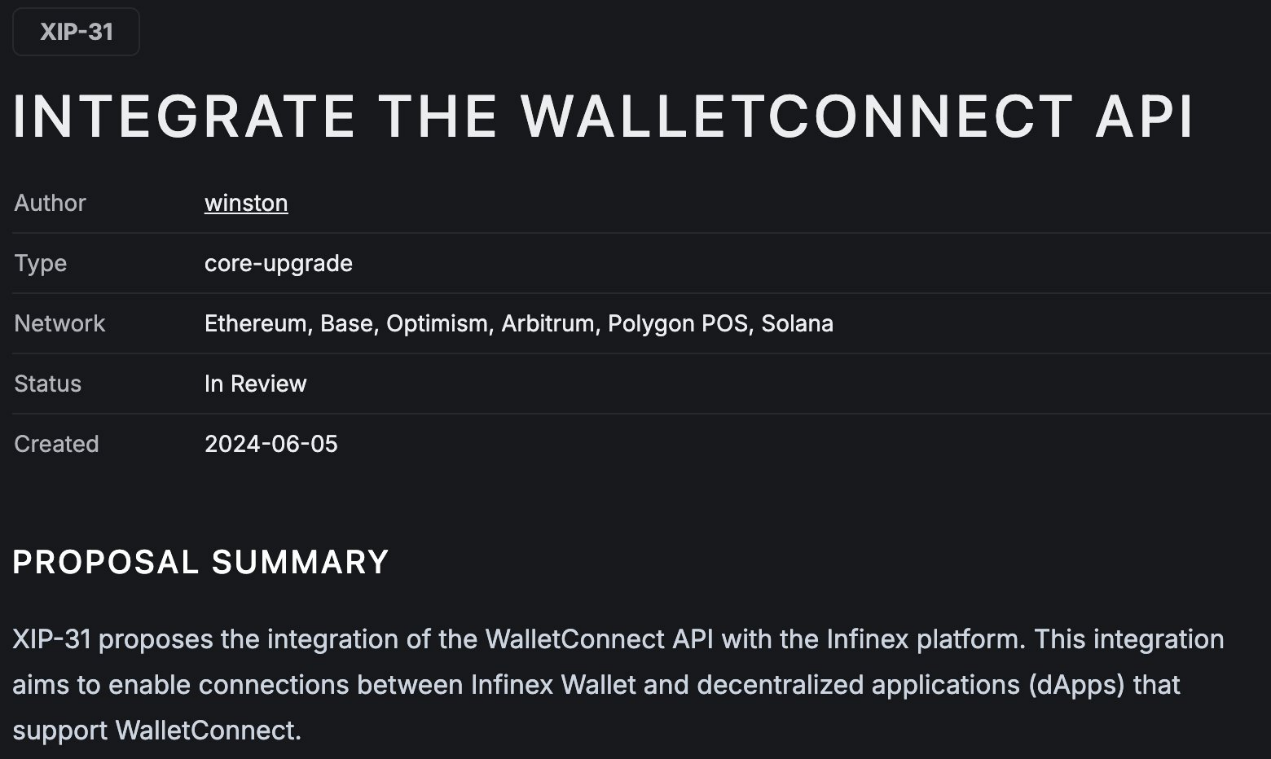
Task: Click the In Review status value
Action: click(255, 383)
